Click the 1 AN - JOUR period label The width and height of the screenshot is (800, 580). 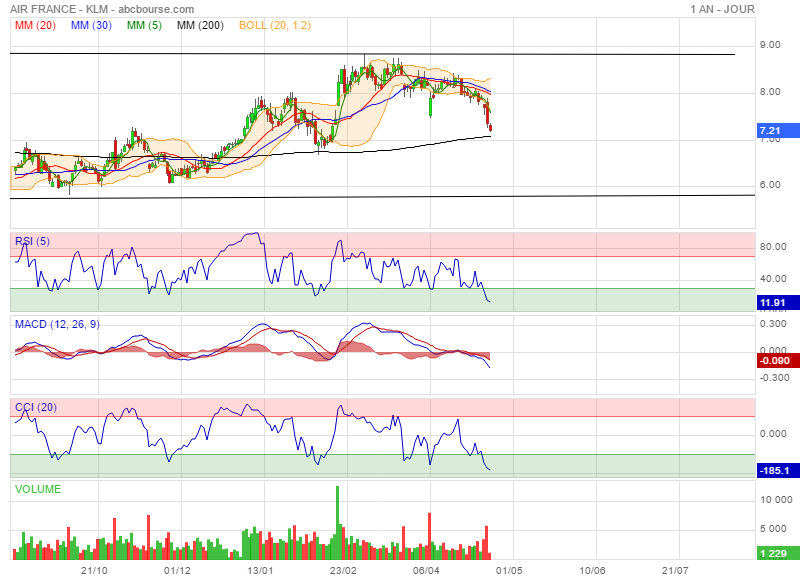723,9
